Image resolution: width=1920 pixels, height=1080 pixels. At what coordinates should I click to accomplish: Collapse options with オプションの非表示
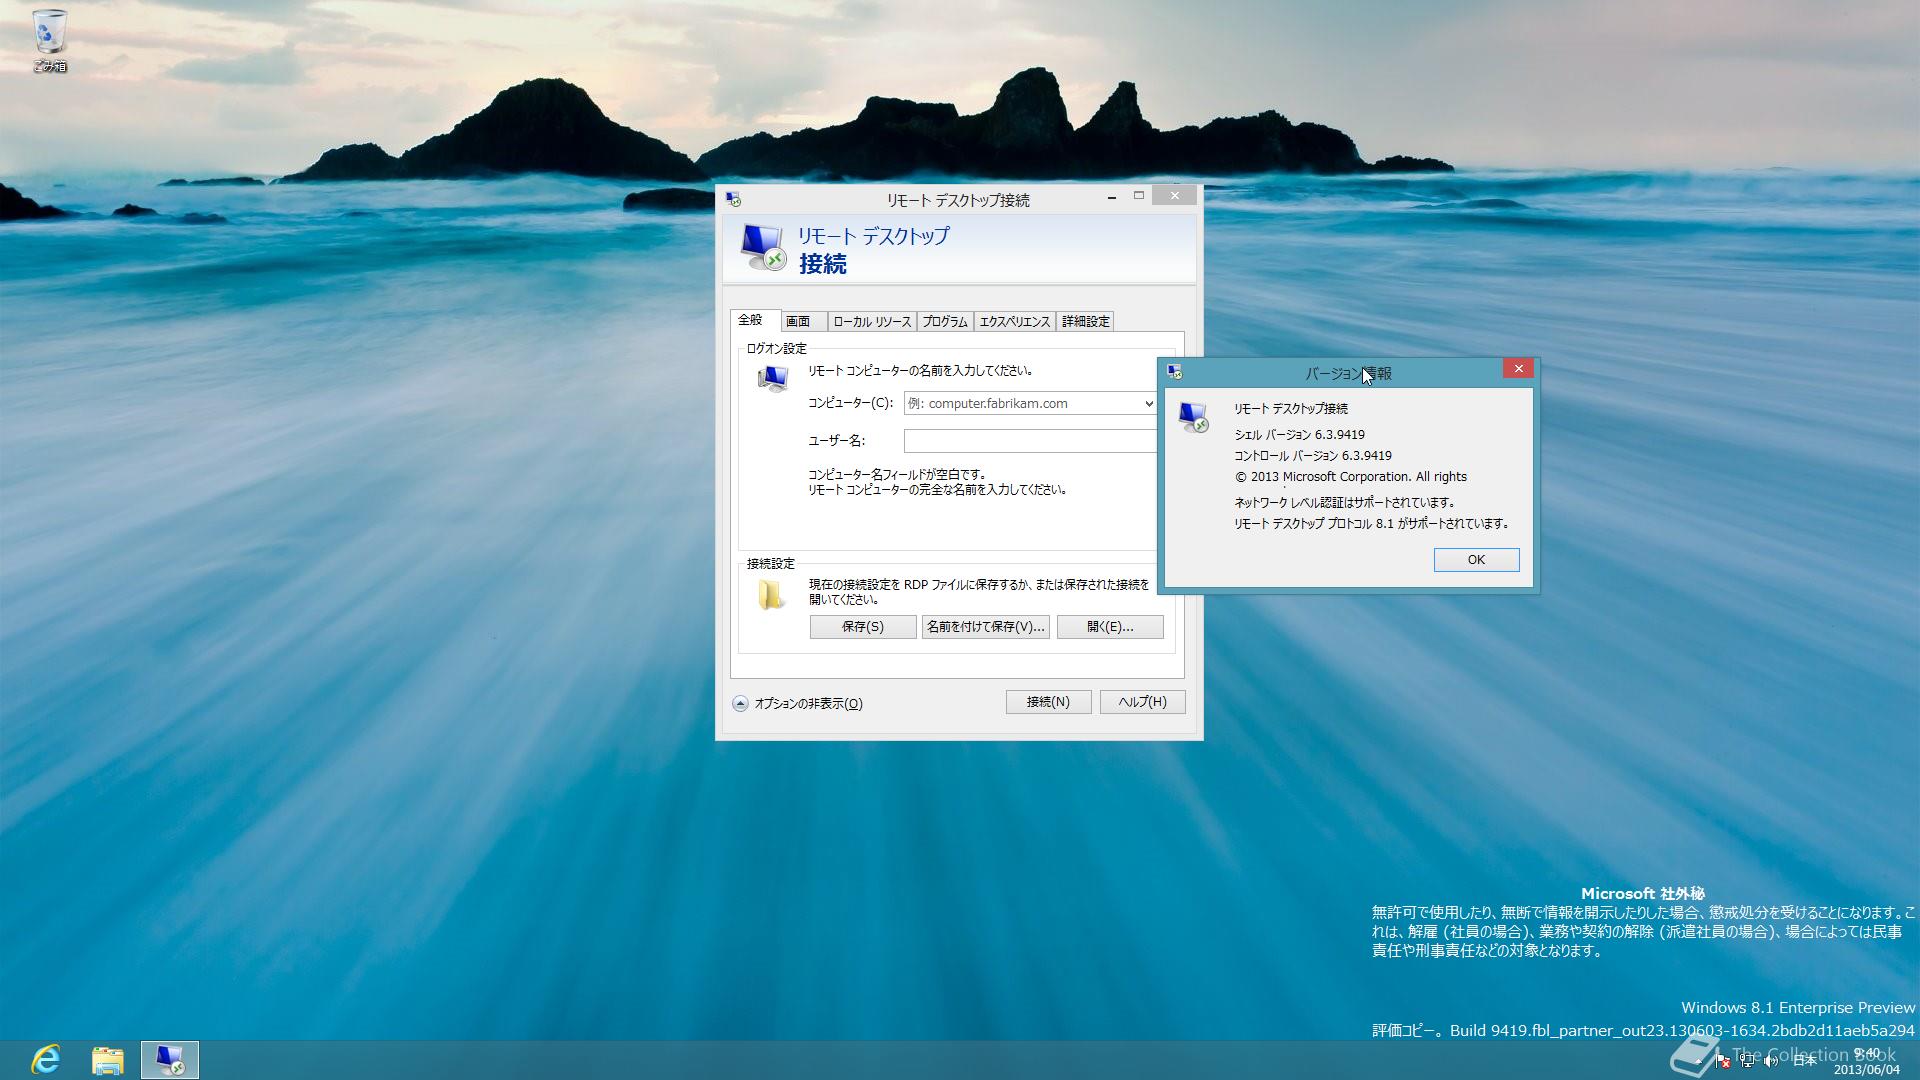coord(798,704)
